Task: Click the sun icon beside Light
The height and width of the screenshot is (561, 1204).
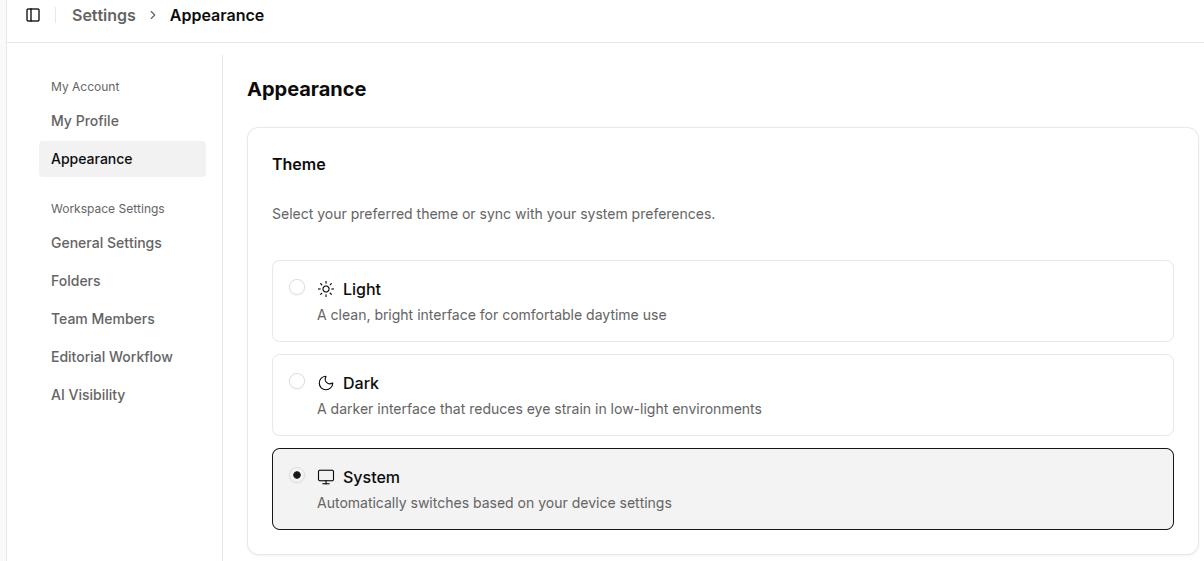Action: coord(326,289)
